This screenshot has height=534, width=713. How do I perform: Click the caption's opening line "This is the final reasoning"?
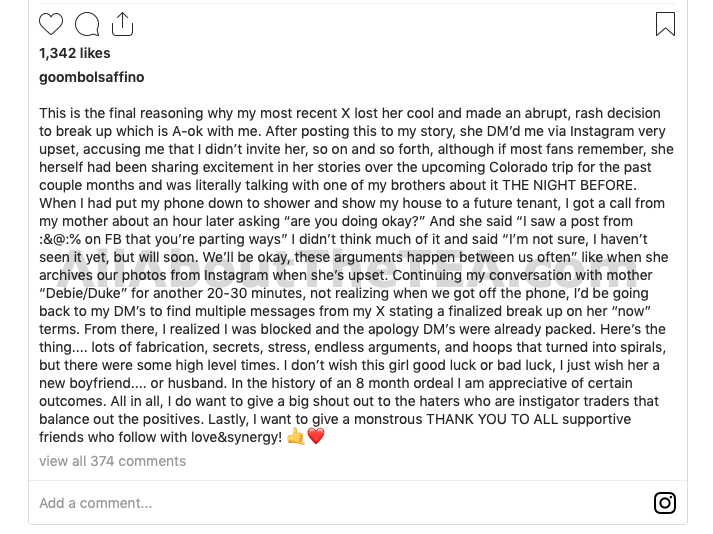[121, 113]
